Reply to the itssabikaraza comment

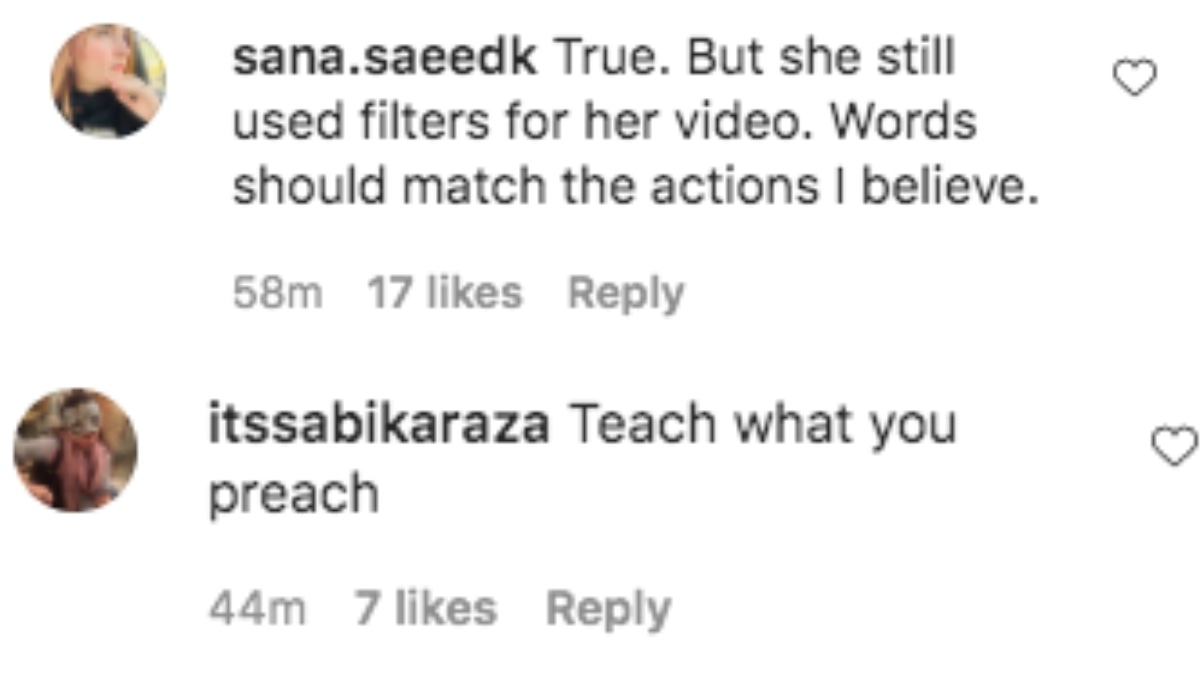point(608,609)
